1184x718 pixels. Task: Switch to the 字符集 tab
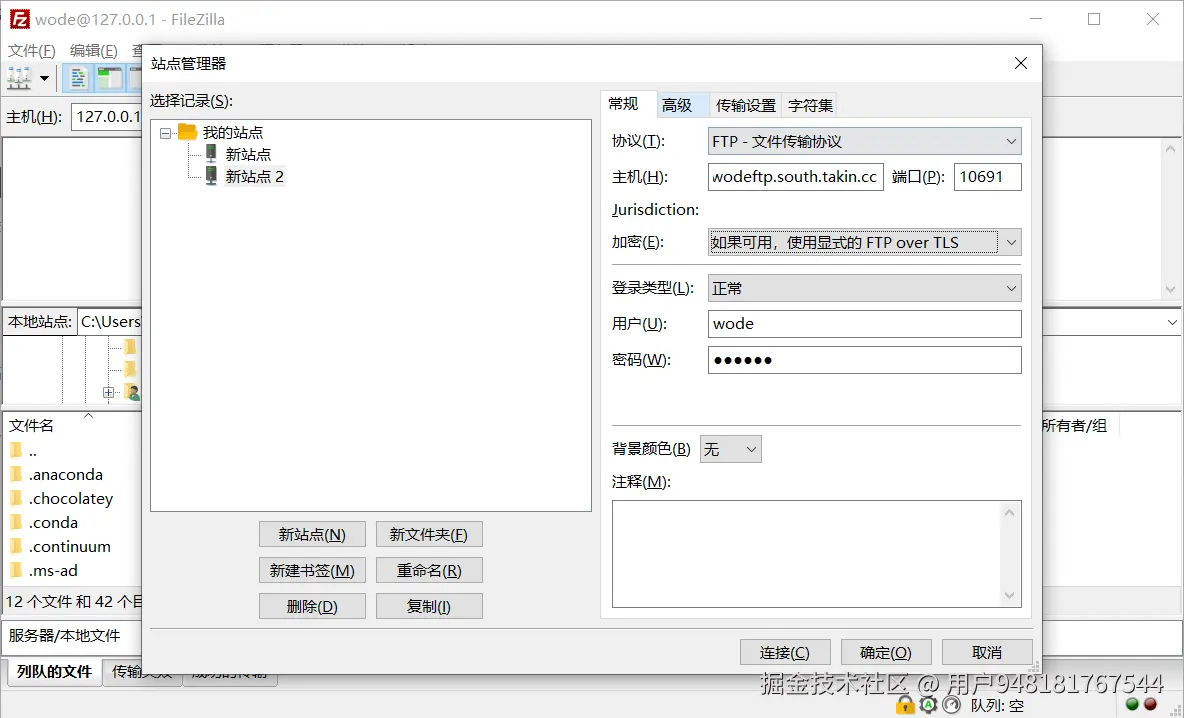tap(810, 105)
